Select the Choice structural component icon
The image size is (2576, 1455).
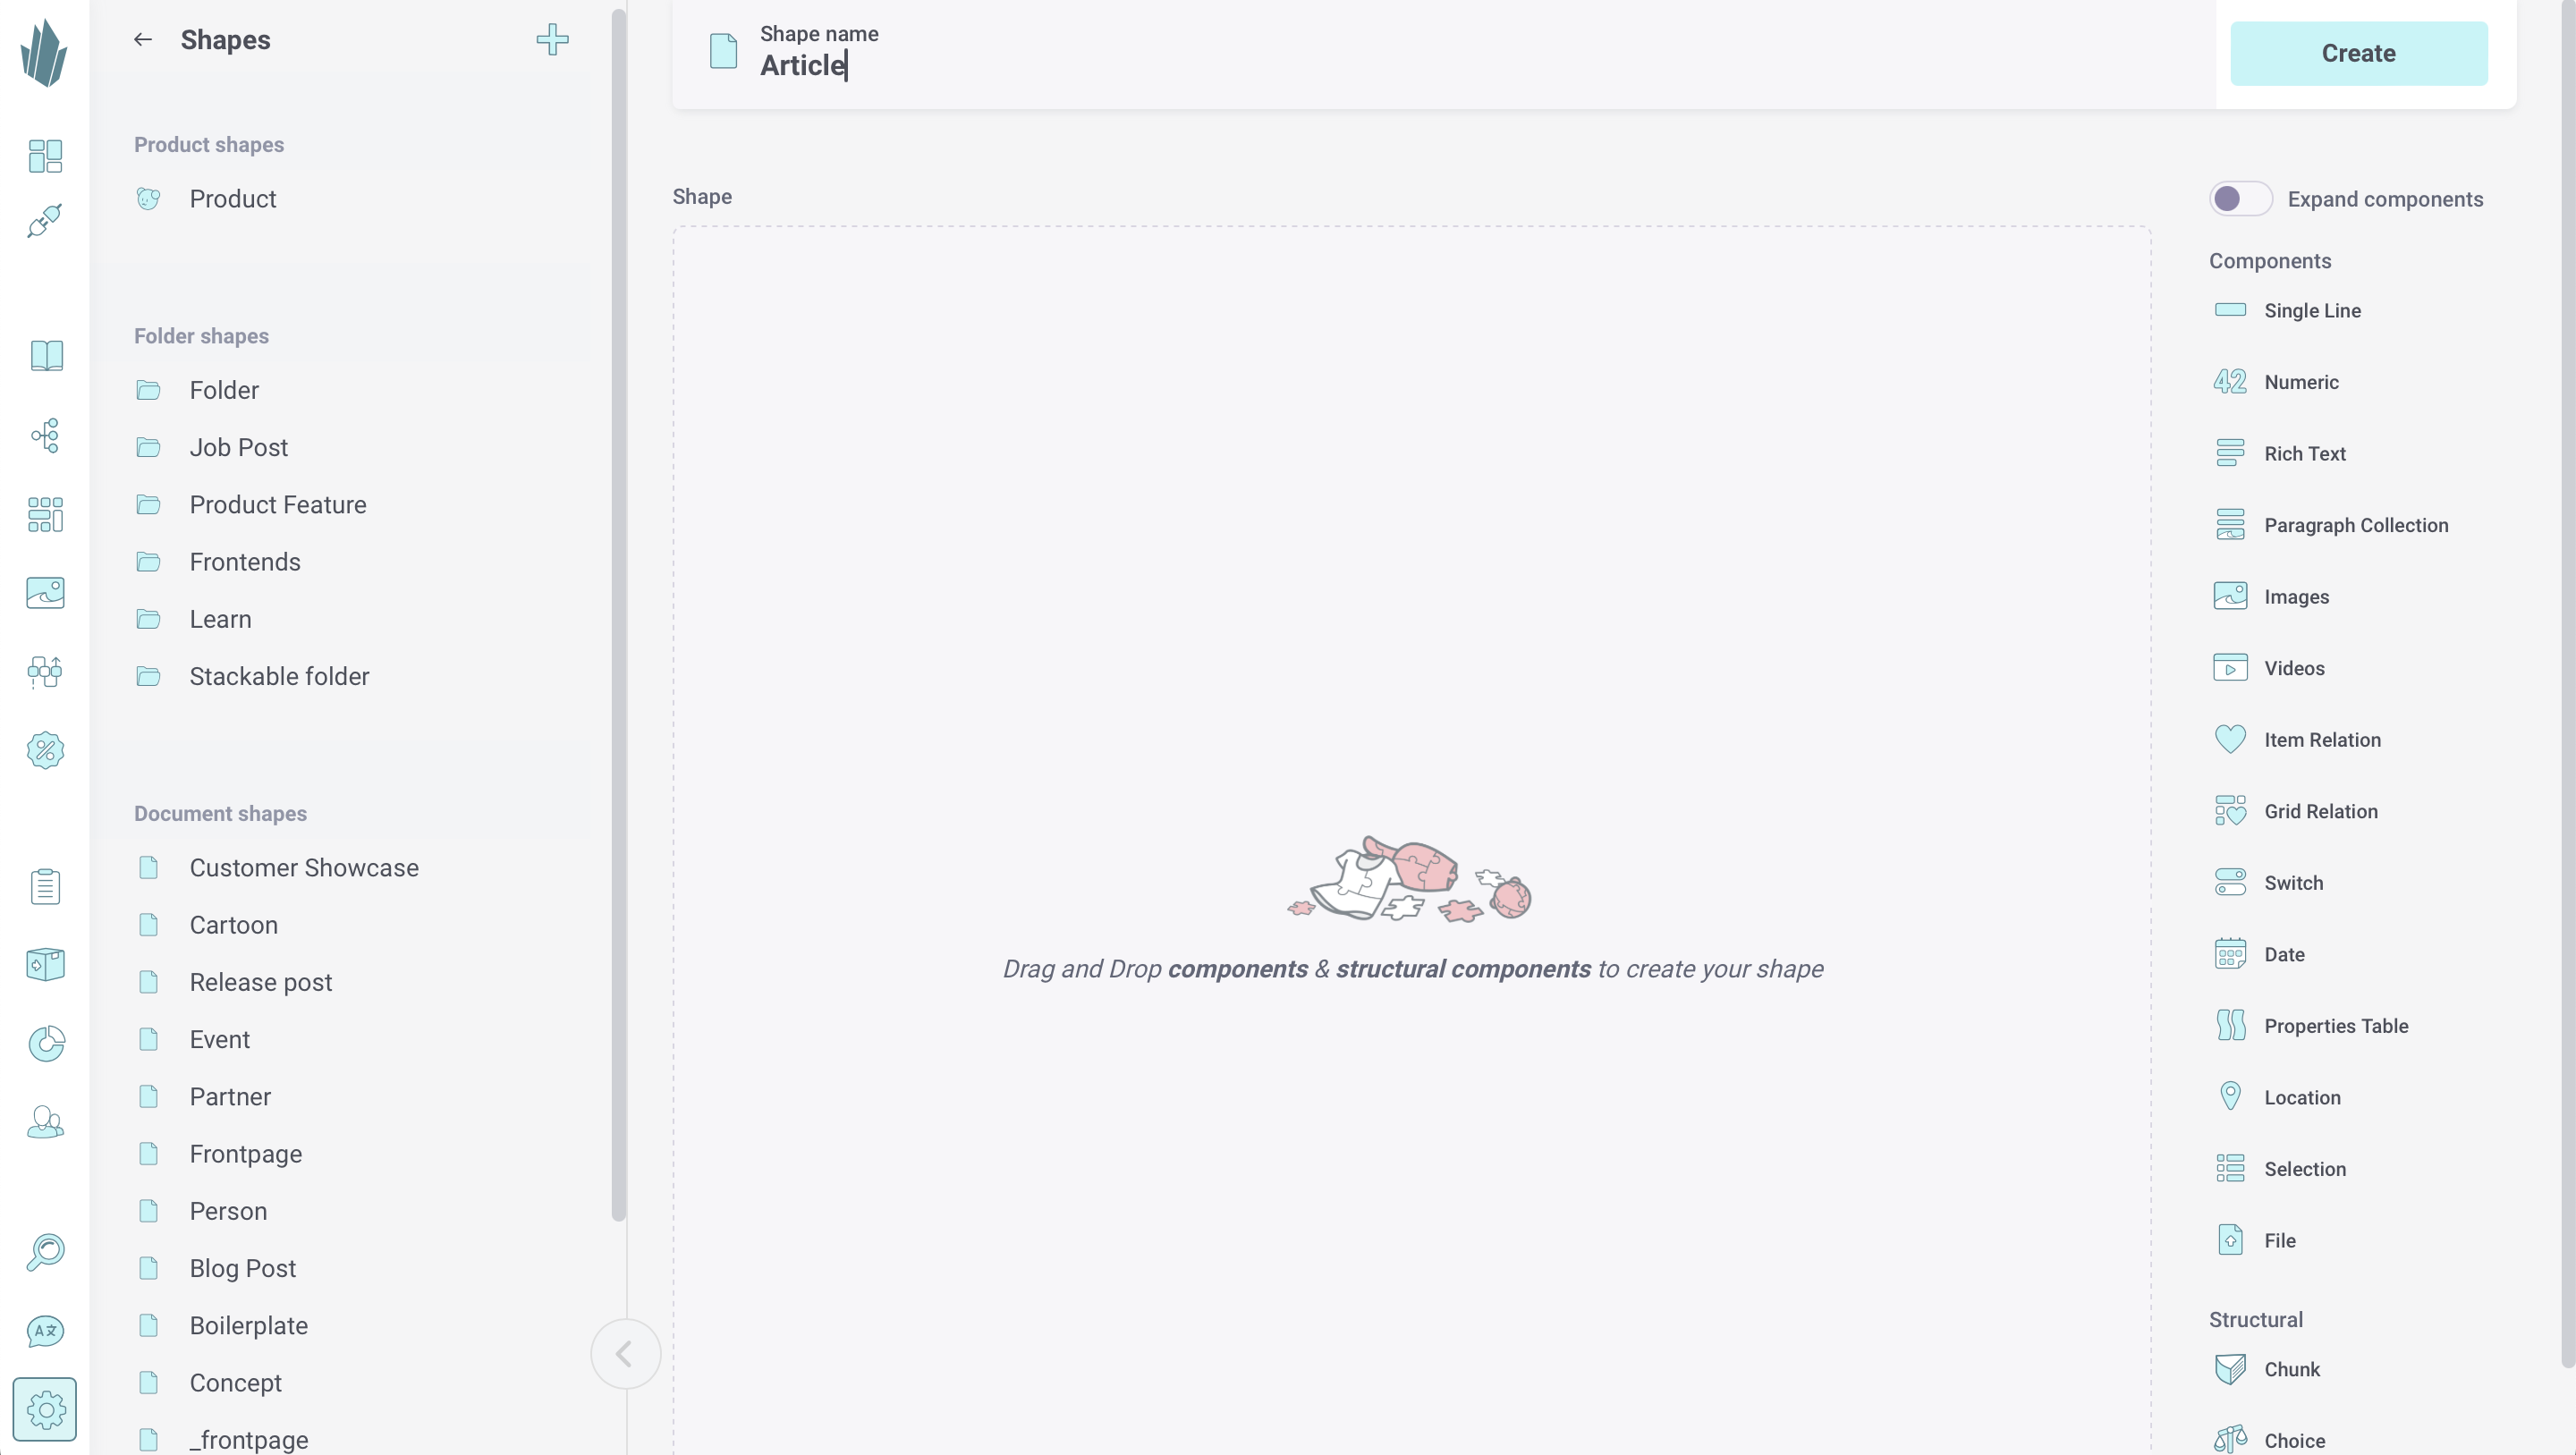[2231, 1439]
